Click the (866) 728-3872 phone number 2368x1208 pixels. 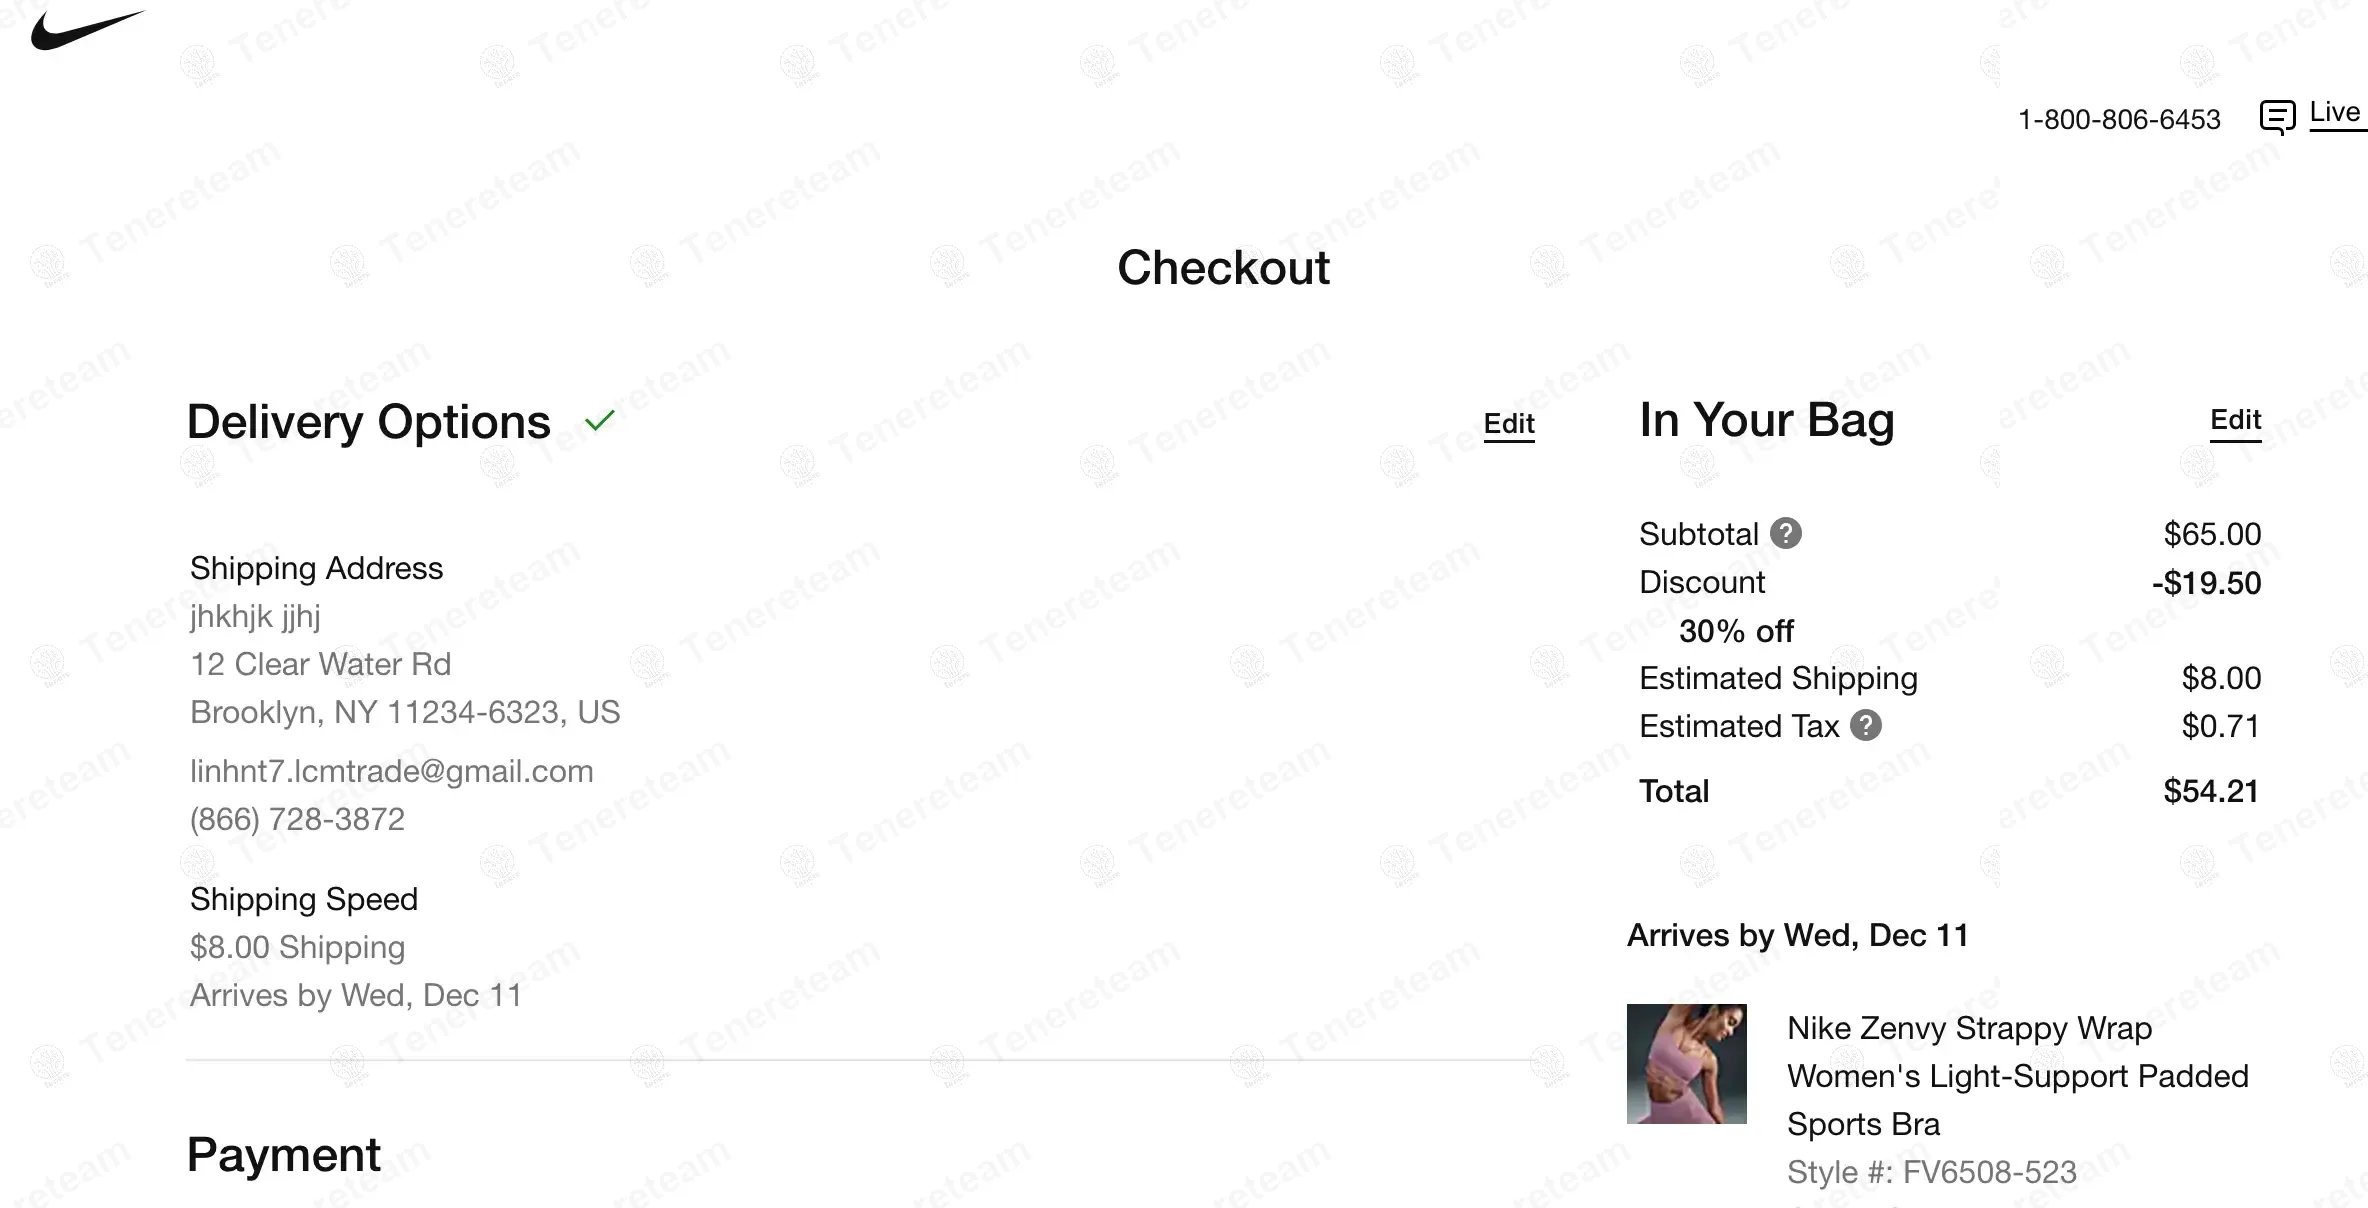coord(297,819)
